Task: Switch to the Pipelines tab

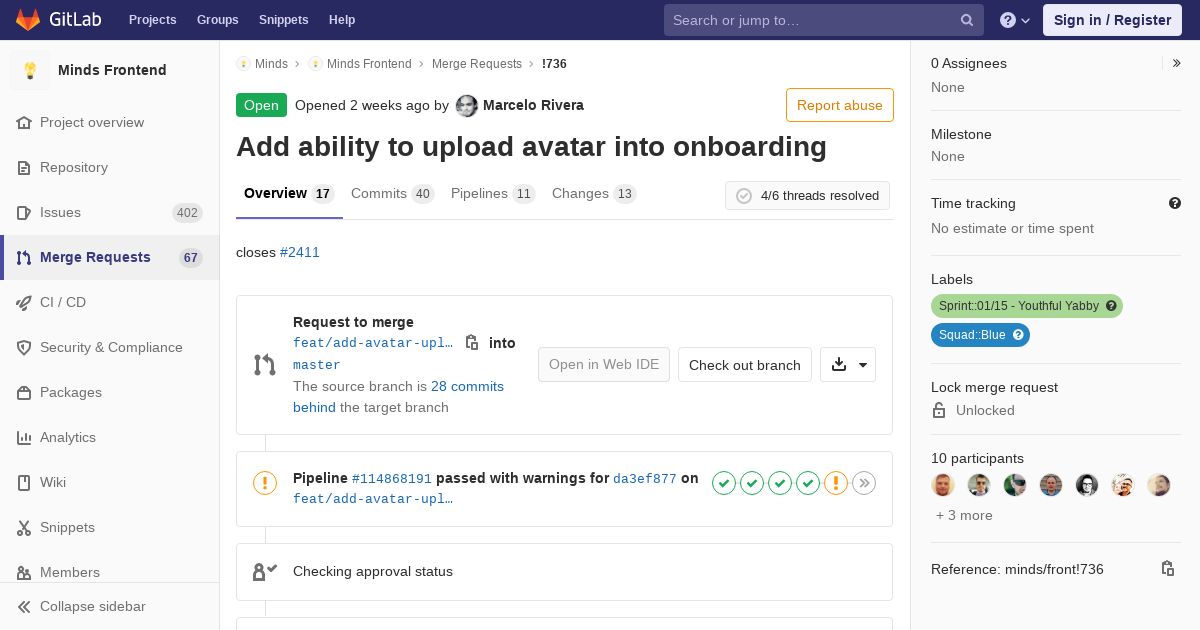Action: pyautogui.click(x=493, y=194)
